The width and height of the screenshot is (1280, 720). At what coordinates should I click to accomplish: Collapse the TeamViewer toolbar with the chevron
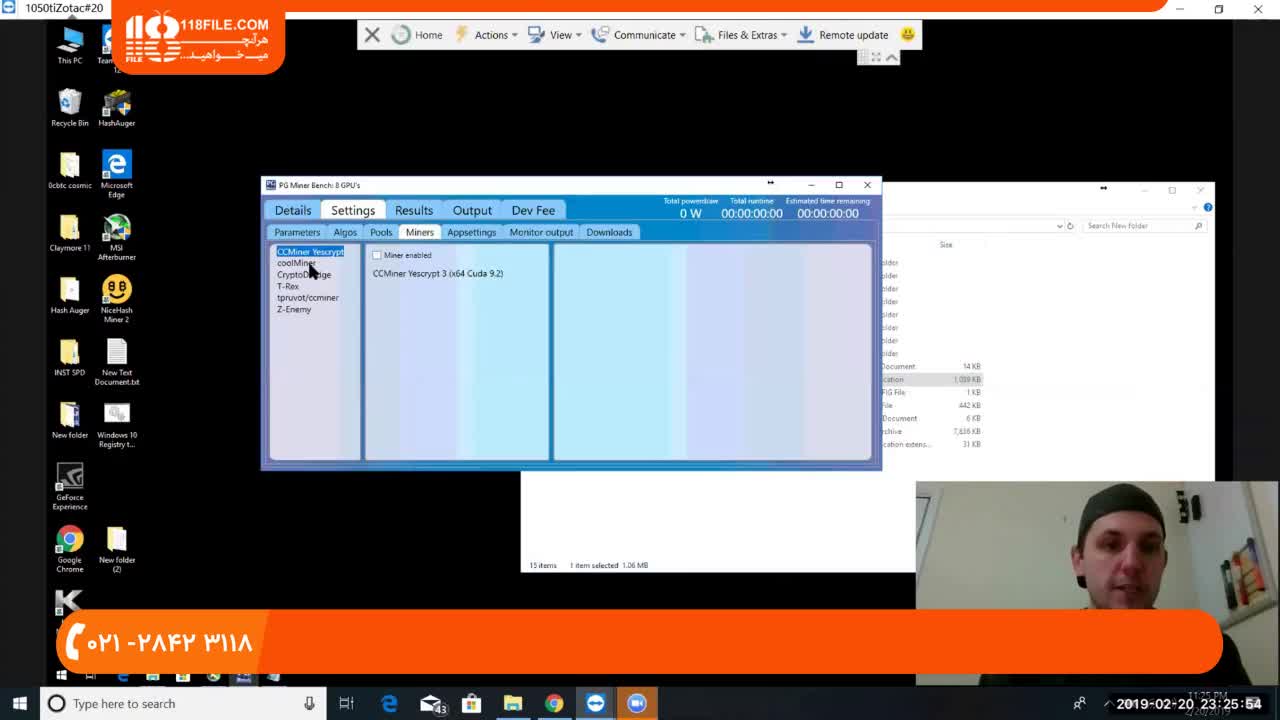click(x=893, y=57)
